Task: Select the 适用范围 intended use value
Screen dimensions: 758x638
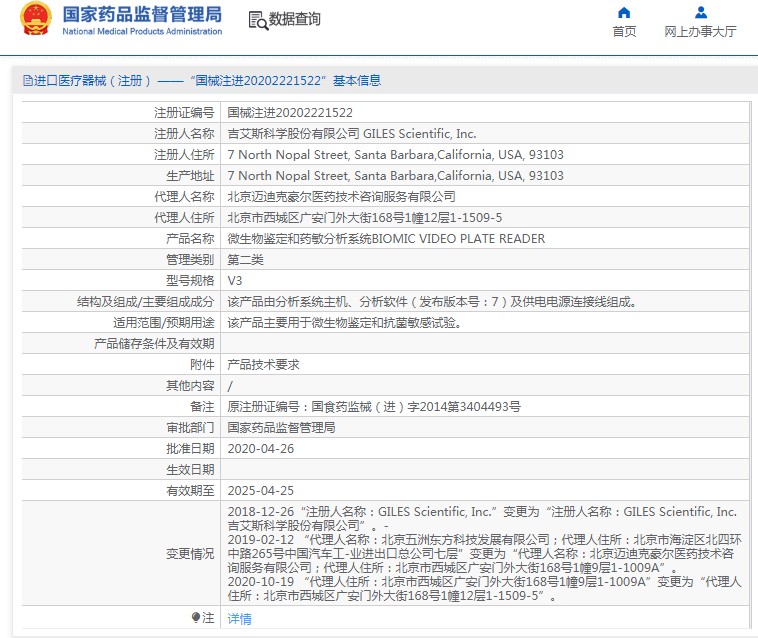Action: coord(345,322)
